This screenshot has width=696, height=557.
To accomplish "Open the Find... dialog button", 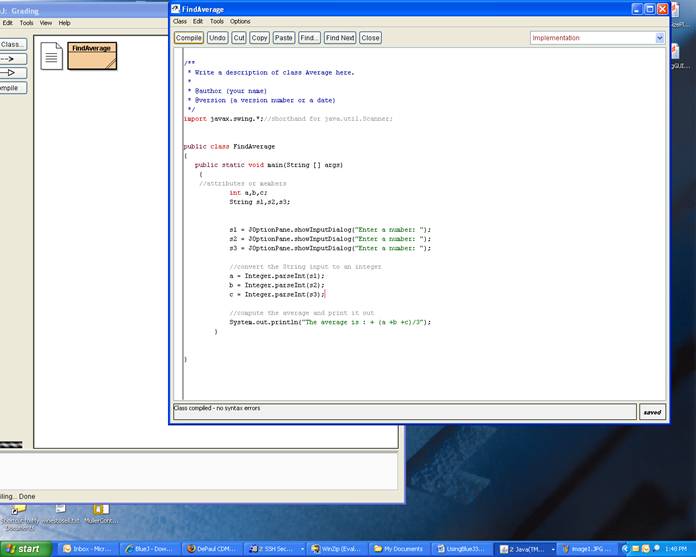I will [309, 38].
